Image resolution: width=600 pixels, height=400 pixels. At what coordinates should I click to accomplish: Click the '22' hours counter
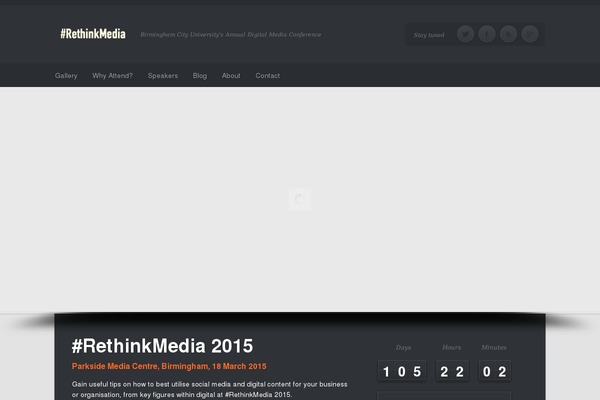[452, 371]
